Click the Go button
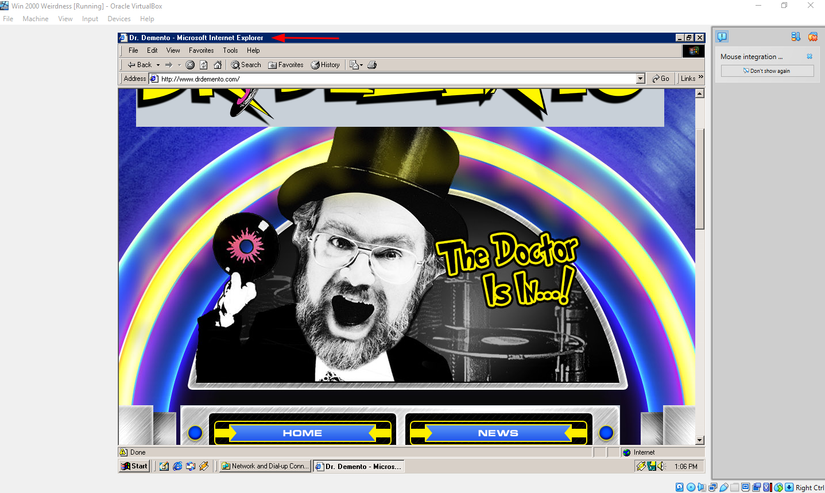 point(660,78)
